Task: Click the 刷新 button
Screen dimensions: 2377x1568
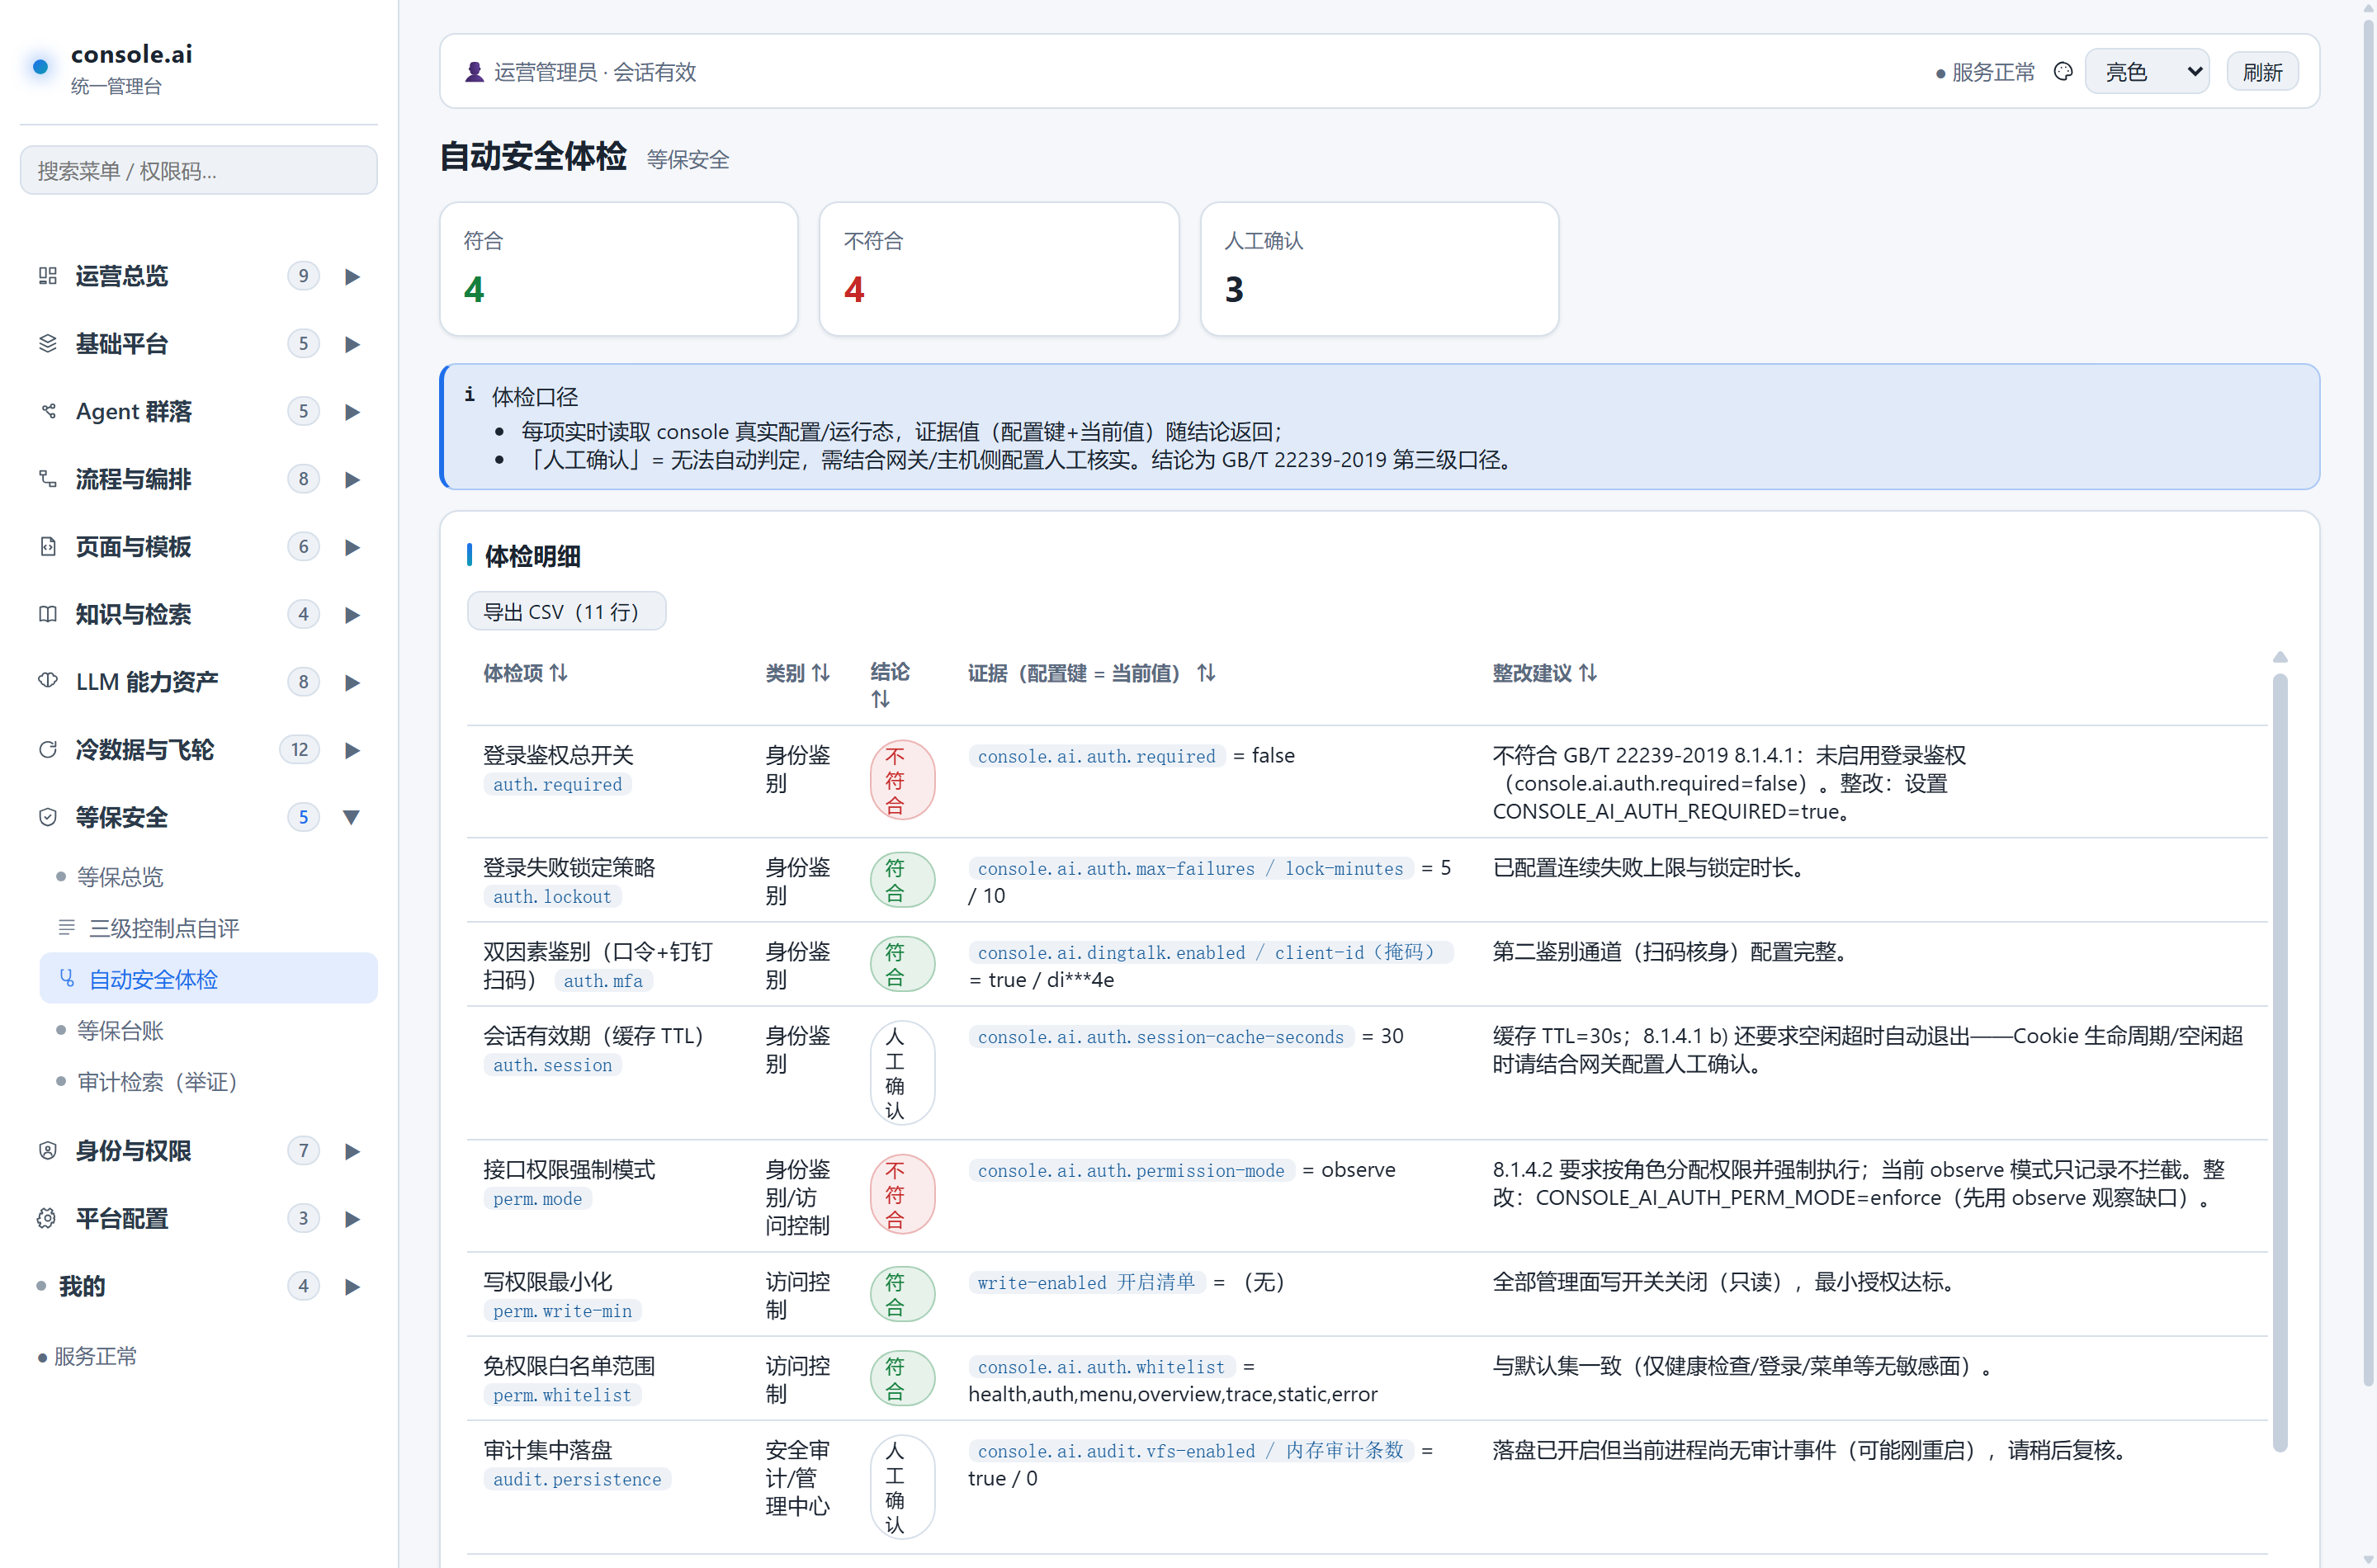Action: click(2262, 72)
